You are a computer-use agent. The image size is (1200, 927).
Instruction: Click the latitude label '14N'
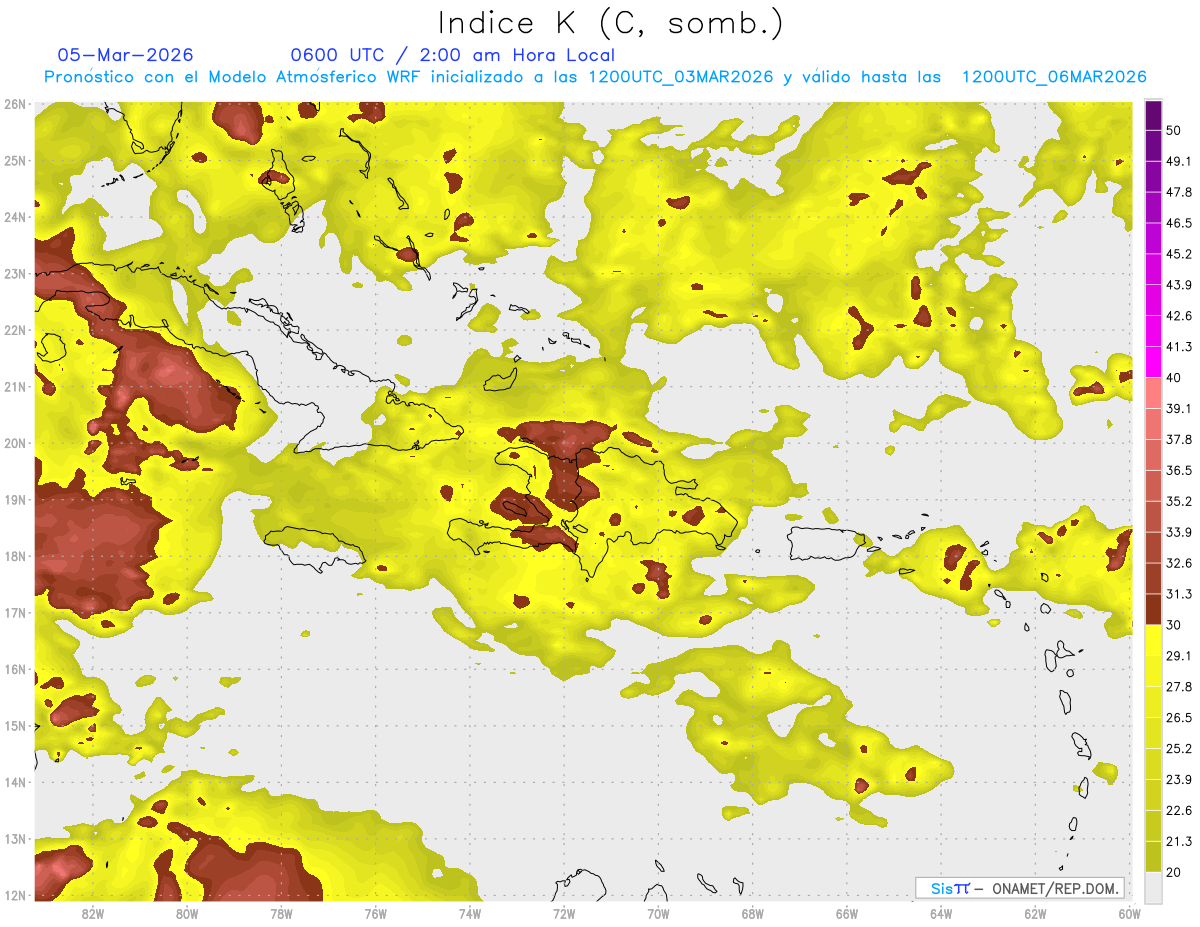15,782
